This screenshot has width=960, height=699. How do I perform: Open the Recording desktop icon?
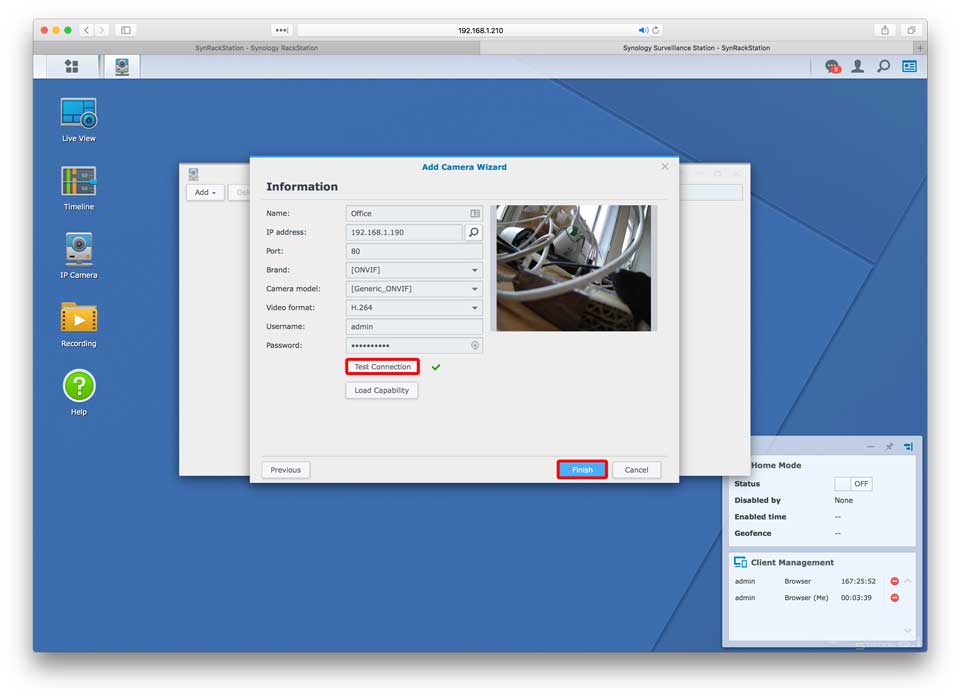coord(78,318)
